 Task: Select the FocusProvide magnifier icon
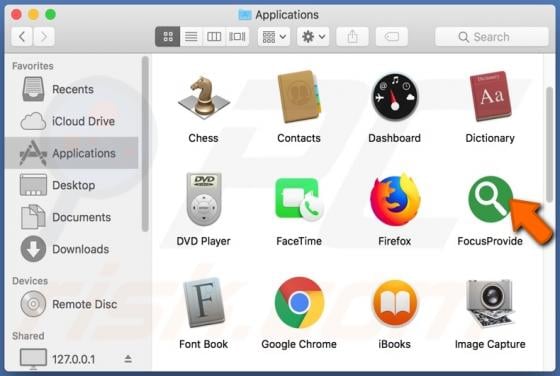click(x=490, y=199)
